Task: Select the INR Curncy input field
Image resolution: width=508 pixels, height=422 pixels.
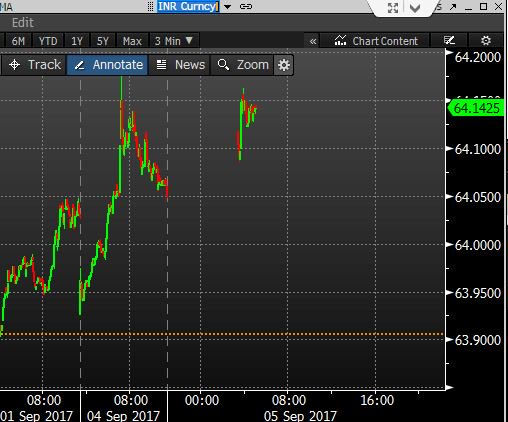Action: pos(188,6)
